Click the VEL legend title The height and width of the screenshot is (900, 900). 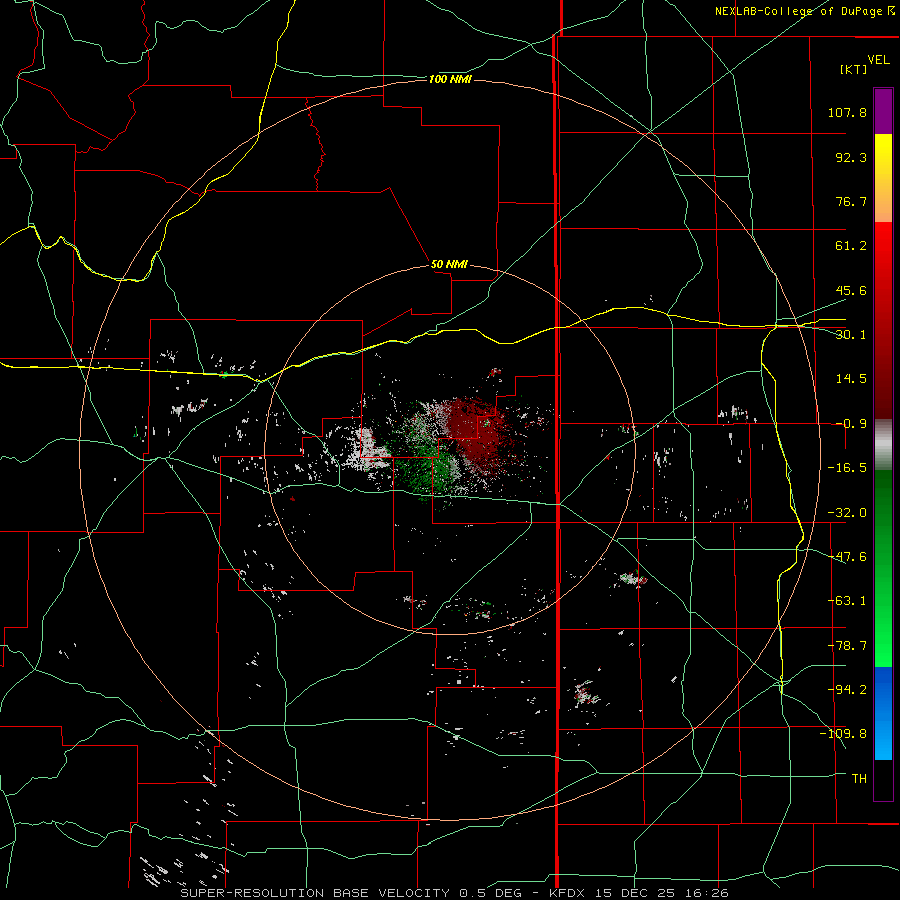point(878,60)
